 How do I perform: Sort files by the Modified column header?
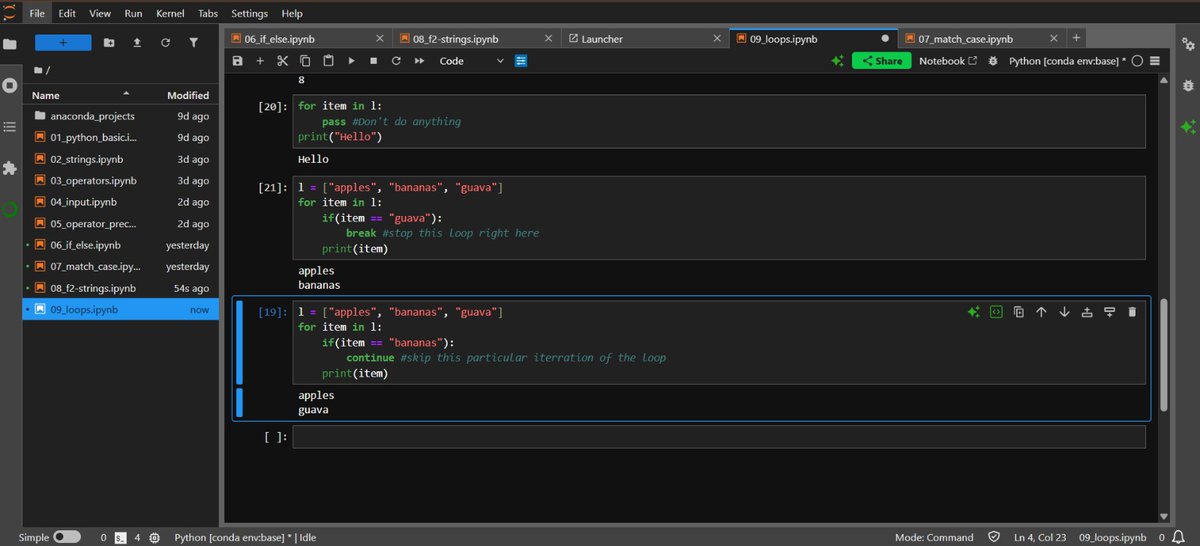[x=188, y=95]
